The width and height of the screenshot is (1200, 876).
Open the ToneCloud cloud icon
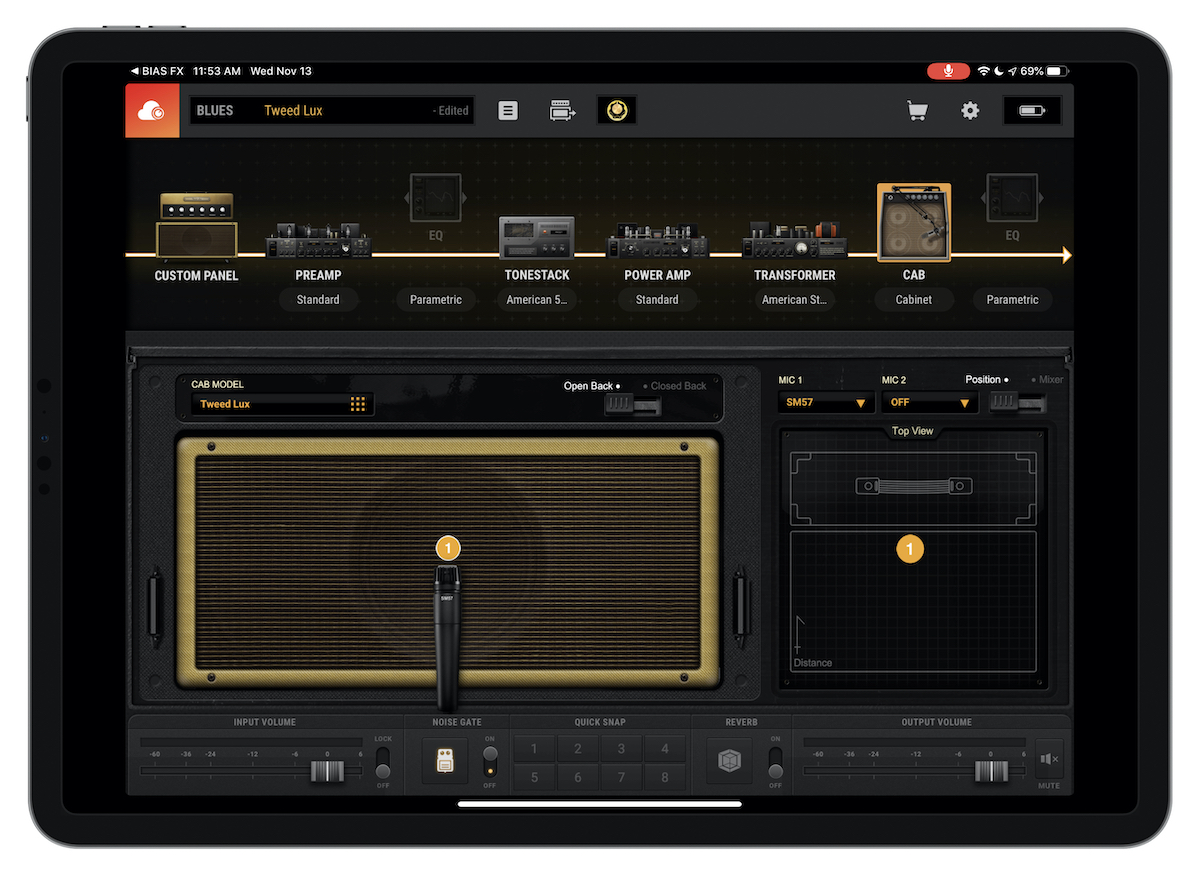pos(152,111)
